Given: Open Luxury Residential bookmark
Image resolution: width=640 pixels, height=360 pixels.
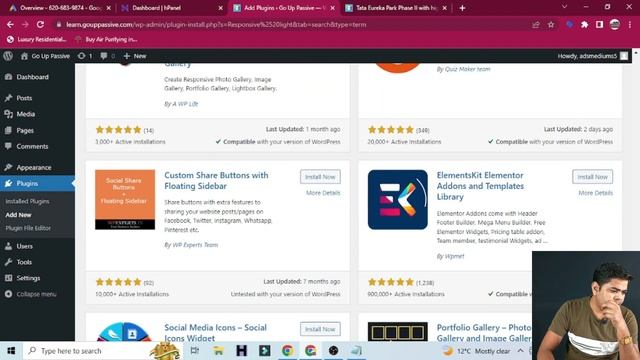Looking at the screenshot, I should click(x=36, y=39).
